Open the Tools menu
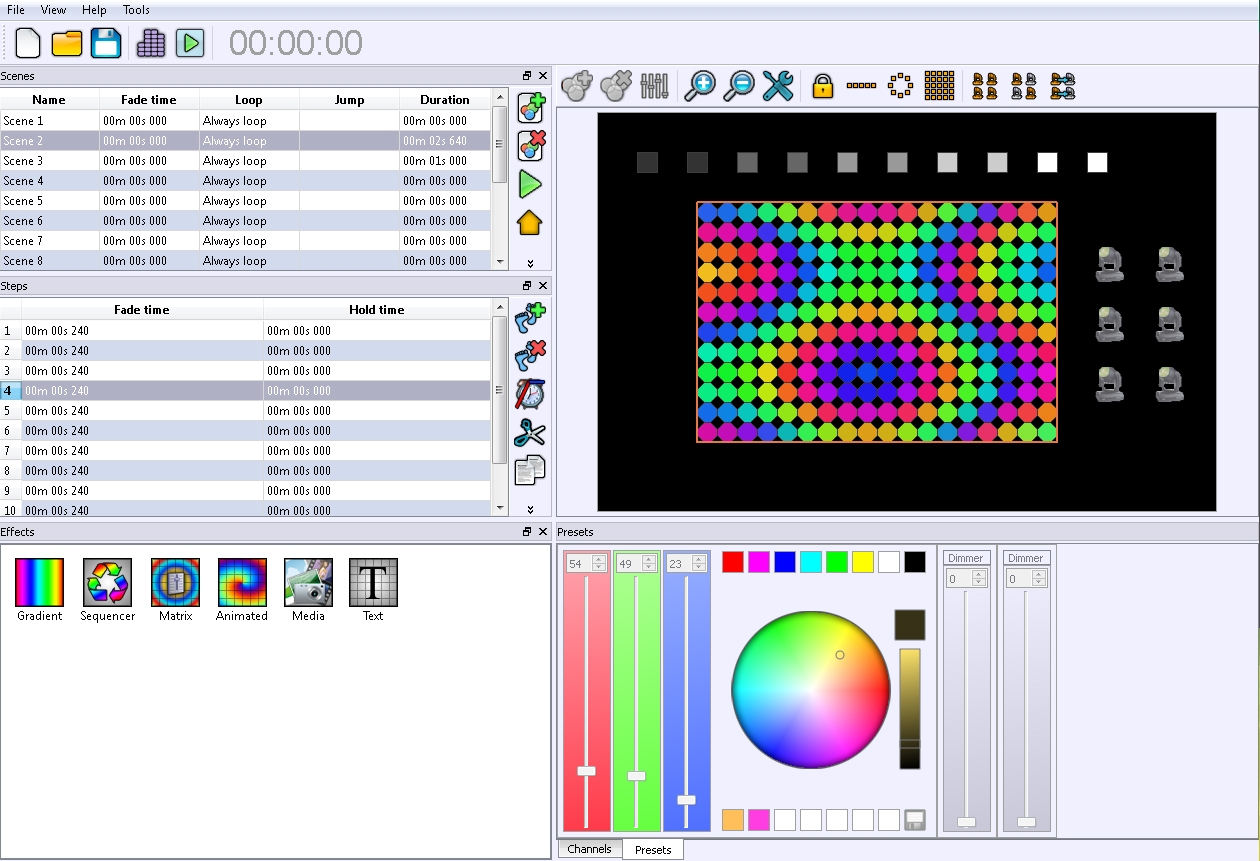 [x=136, y=10]
